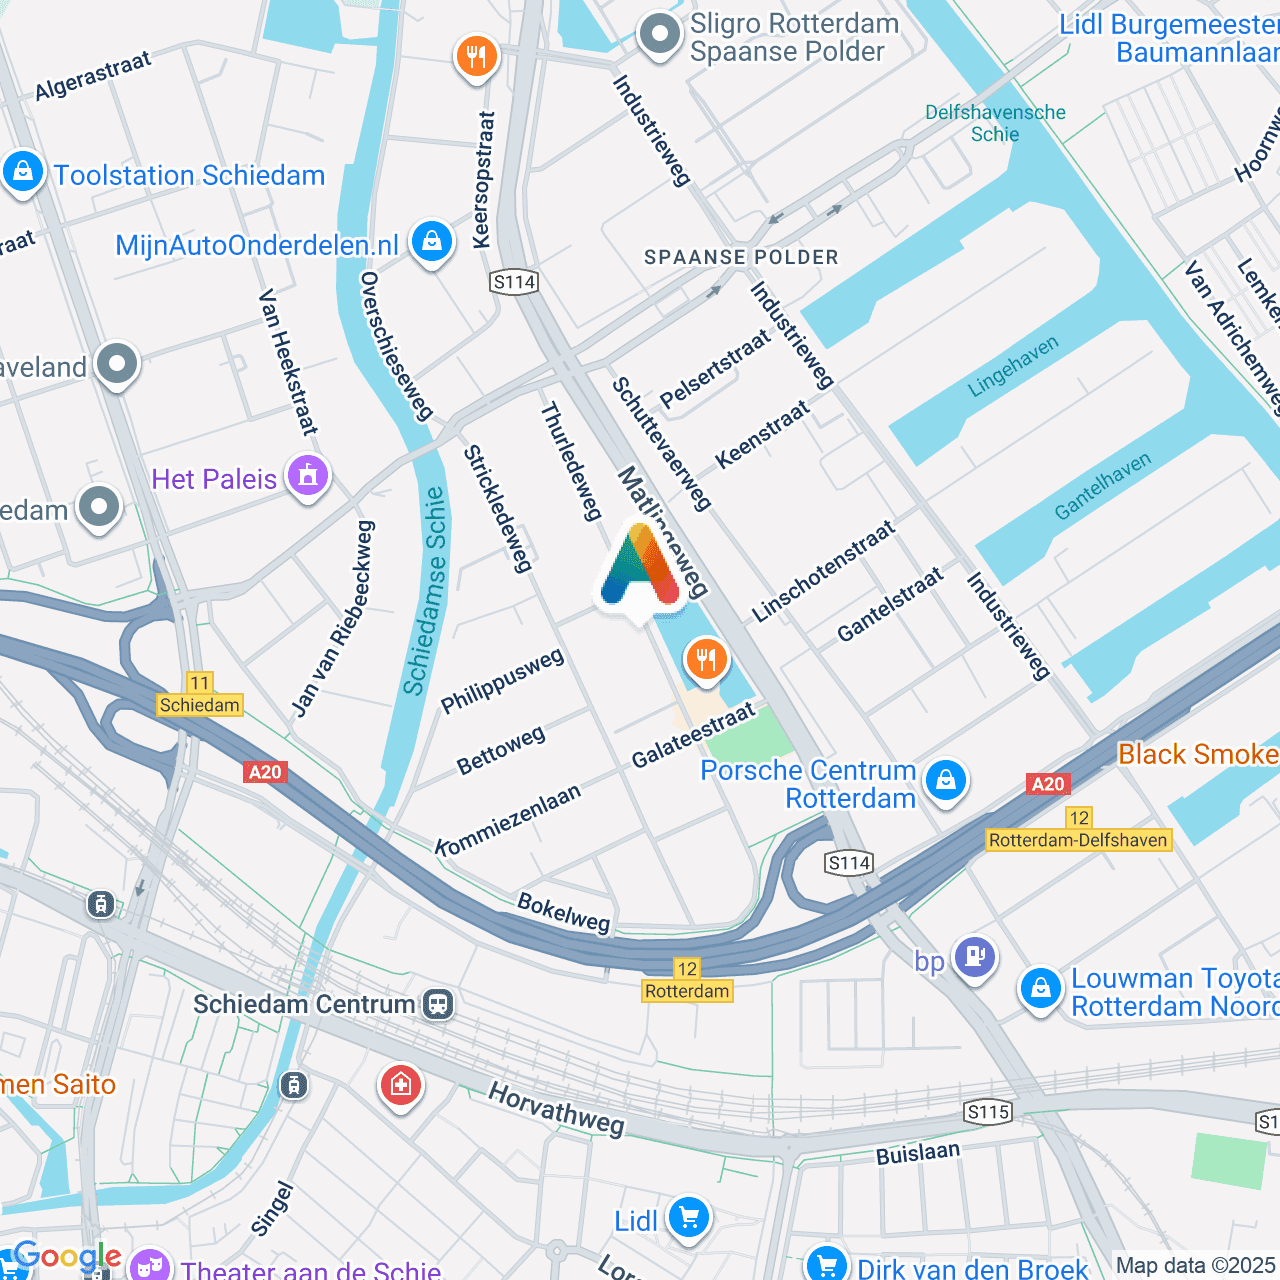Select the Dirk van den Broek cart pin

[826, 1265]
